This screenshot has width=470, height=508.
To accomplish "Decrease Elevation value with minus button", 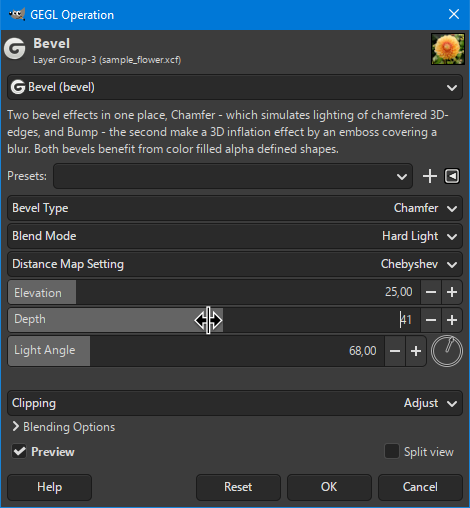I will (x=431, y=292).
